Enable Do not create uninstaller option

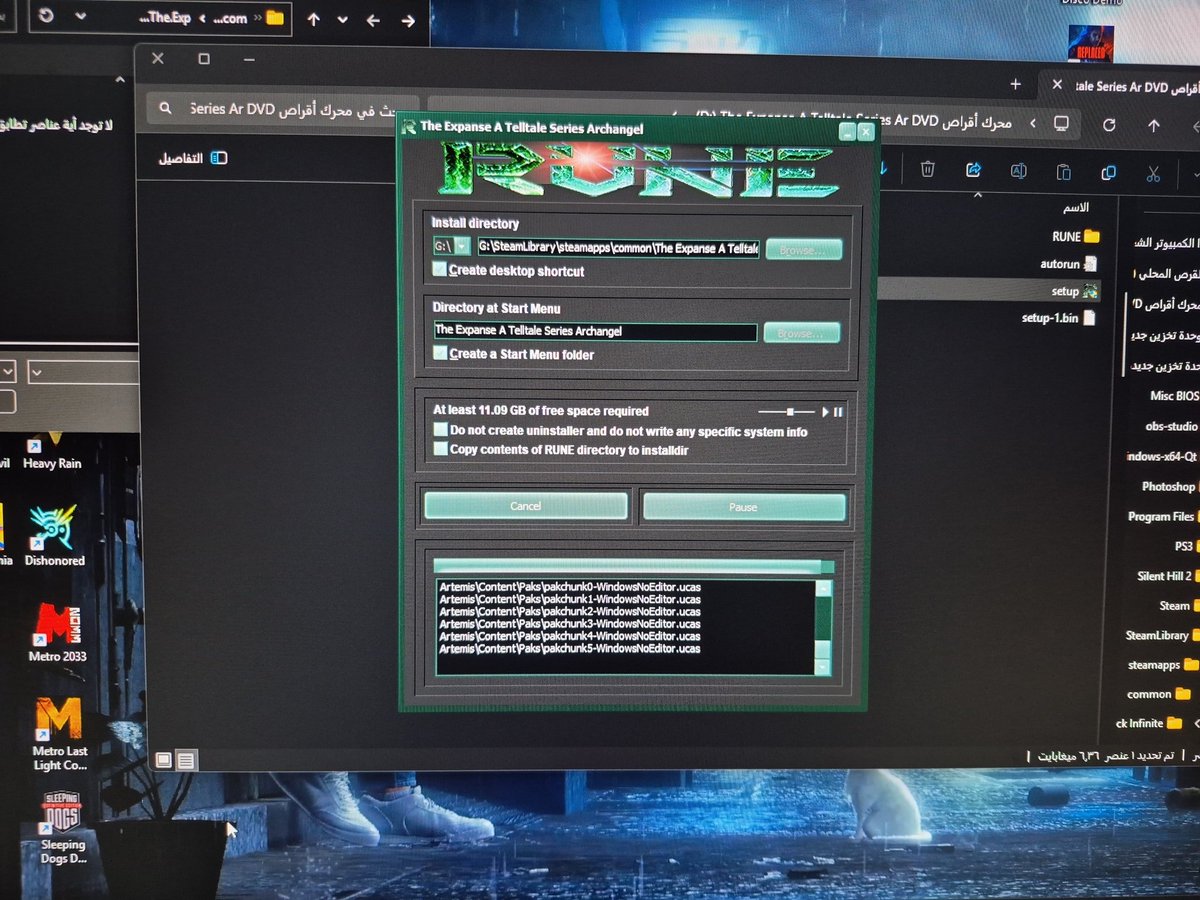(440, 430)
